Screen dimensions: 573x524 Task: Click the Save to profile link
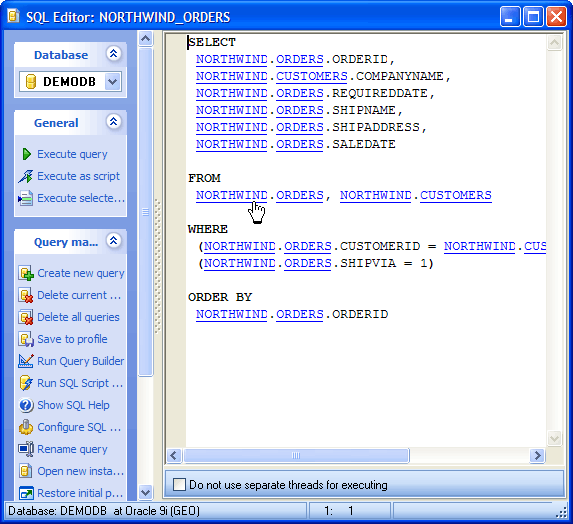click(x=72, y=339)
